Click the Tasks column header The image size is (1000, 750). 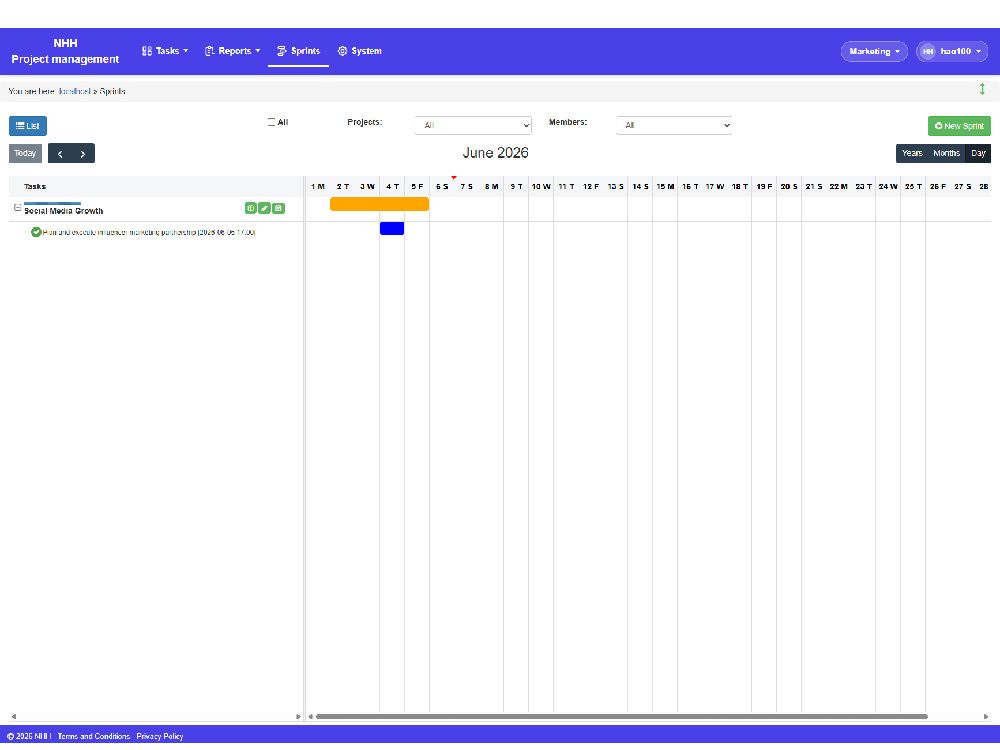pyautogui.click(x=35, y=187)
